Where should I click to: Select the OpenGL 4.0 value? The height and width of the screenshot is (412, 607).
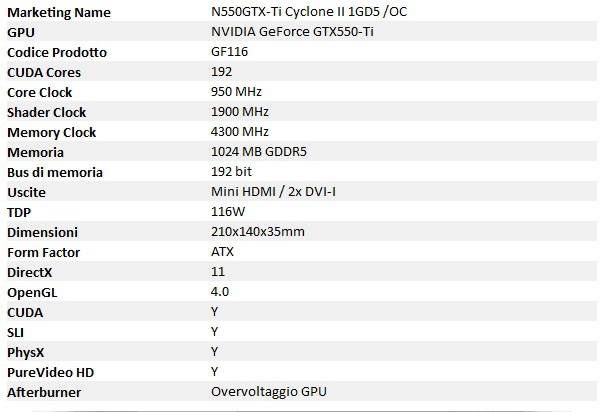pos(220,292)
